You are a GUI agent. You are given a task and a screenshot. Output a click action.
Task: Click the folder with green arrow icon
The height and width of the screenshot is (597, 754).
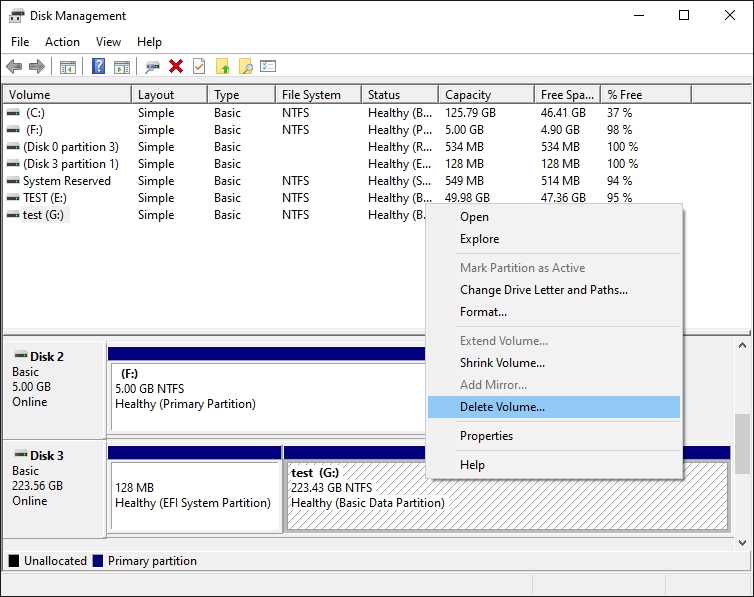point(222,67)
